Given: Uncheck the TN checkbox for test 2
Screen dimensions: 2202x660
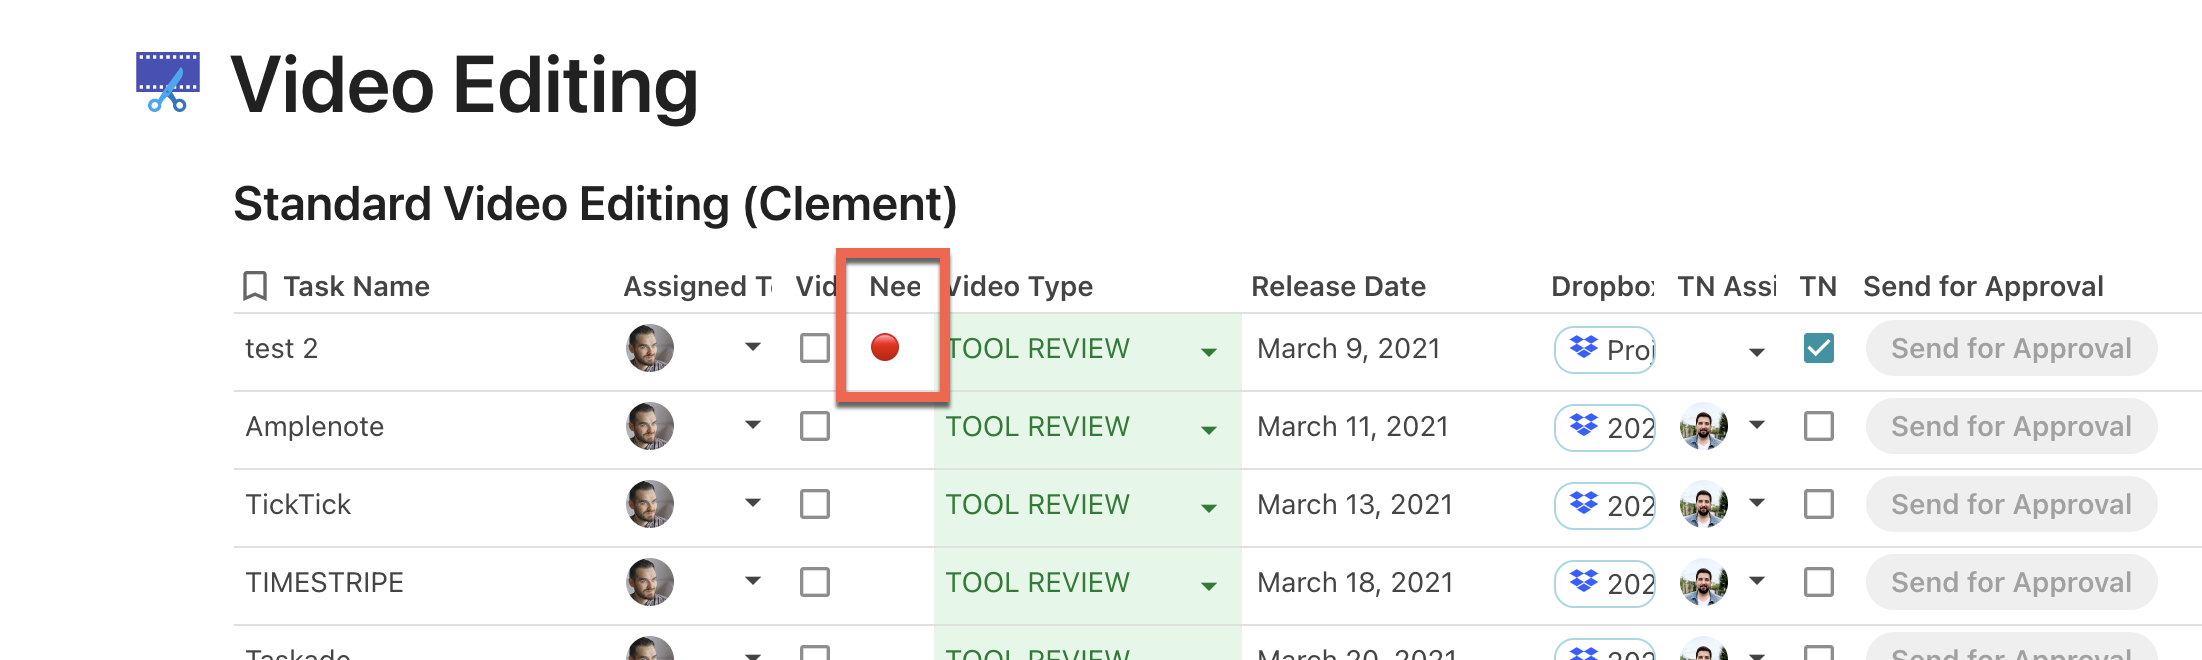Looking at the screenshot, I should click(1819, 348).
